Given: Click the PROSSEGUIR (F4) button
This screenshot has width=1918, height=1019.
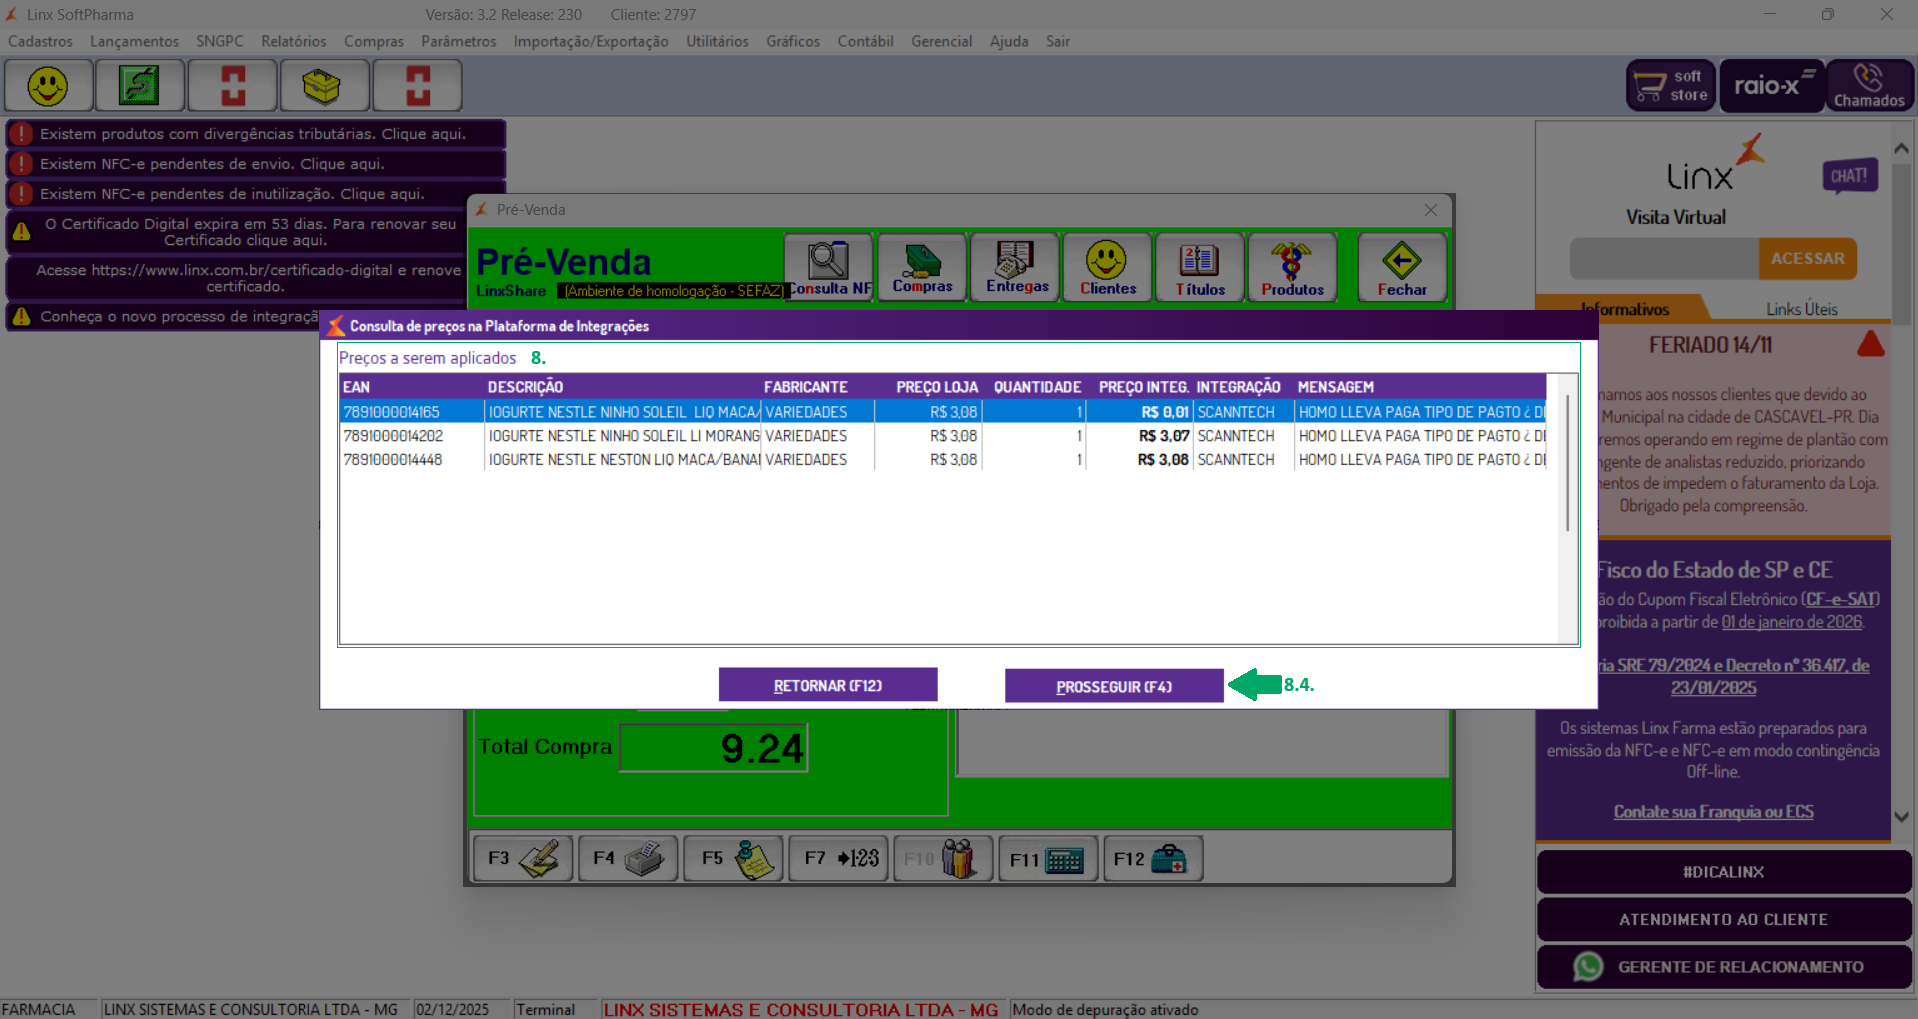Looking at the screenshot, I should (x=1114, y=686).
